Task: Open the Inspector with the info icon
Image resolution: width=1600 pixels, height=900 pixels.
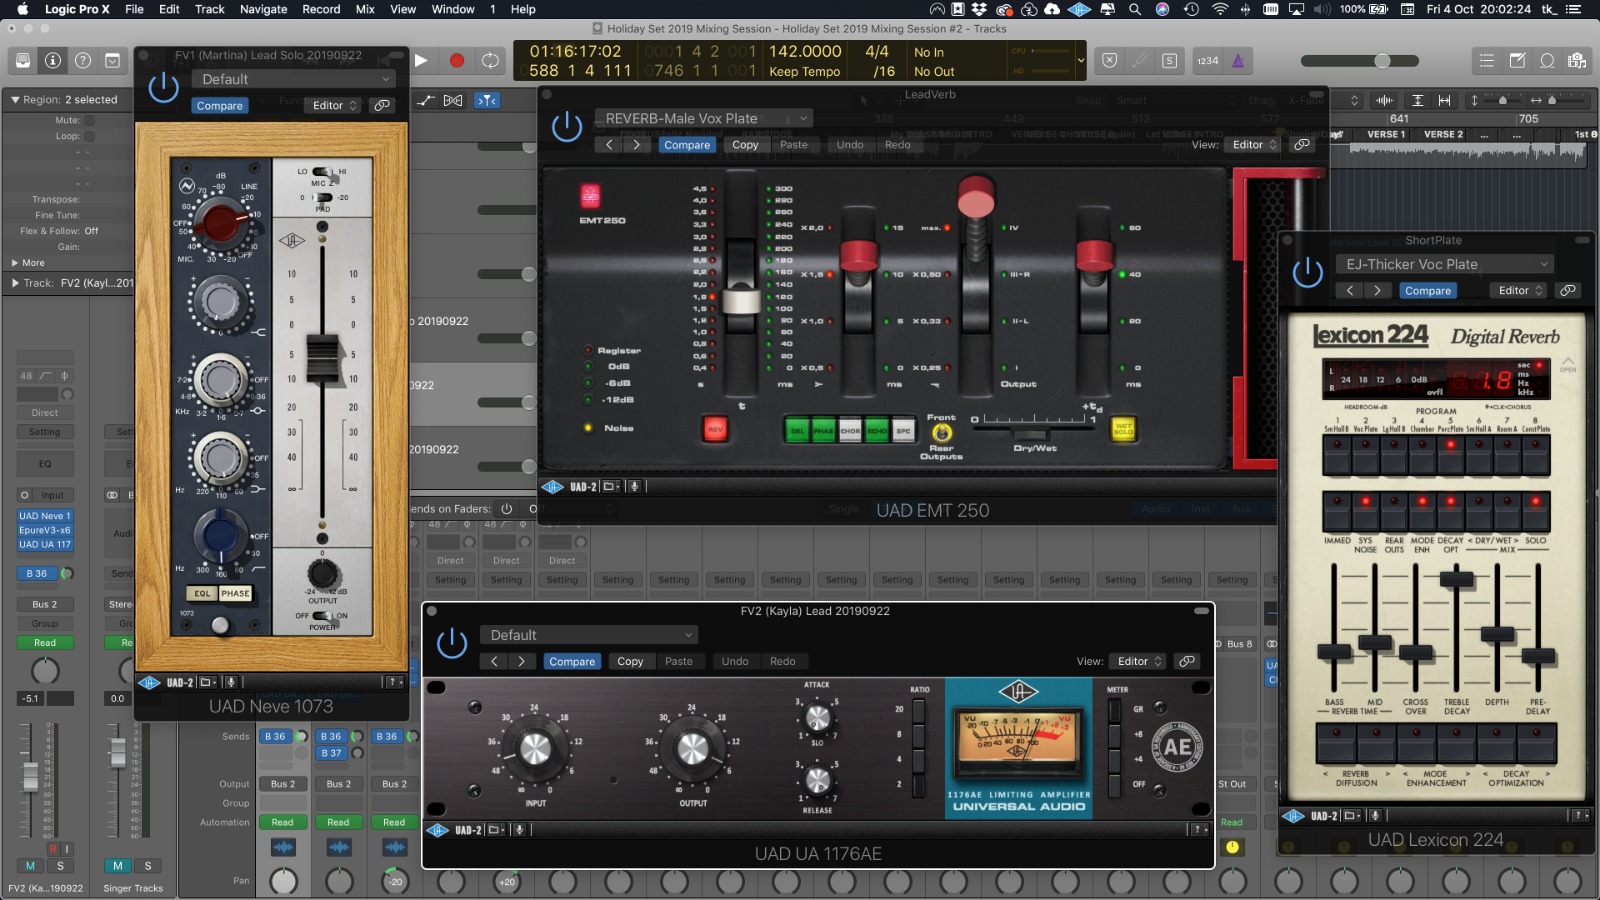Action: coord(53,61)
